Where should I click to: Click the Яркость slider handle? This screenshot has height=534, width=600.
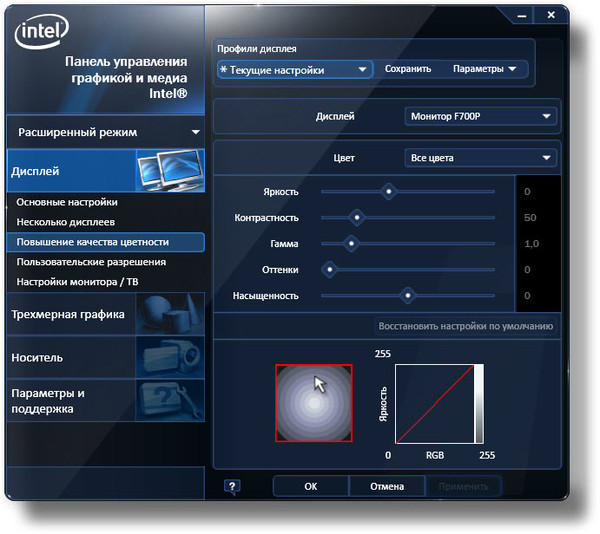pos(389,191)
